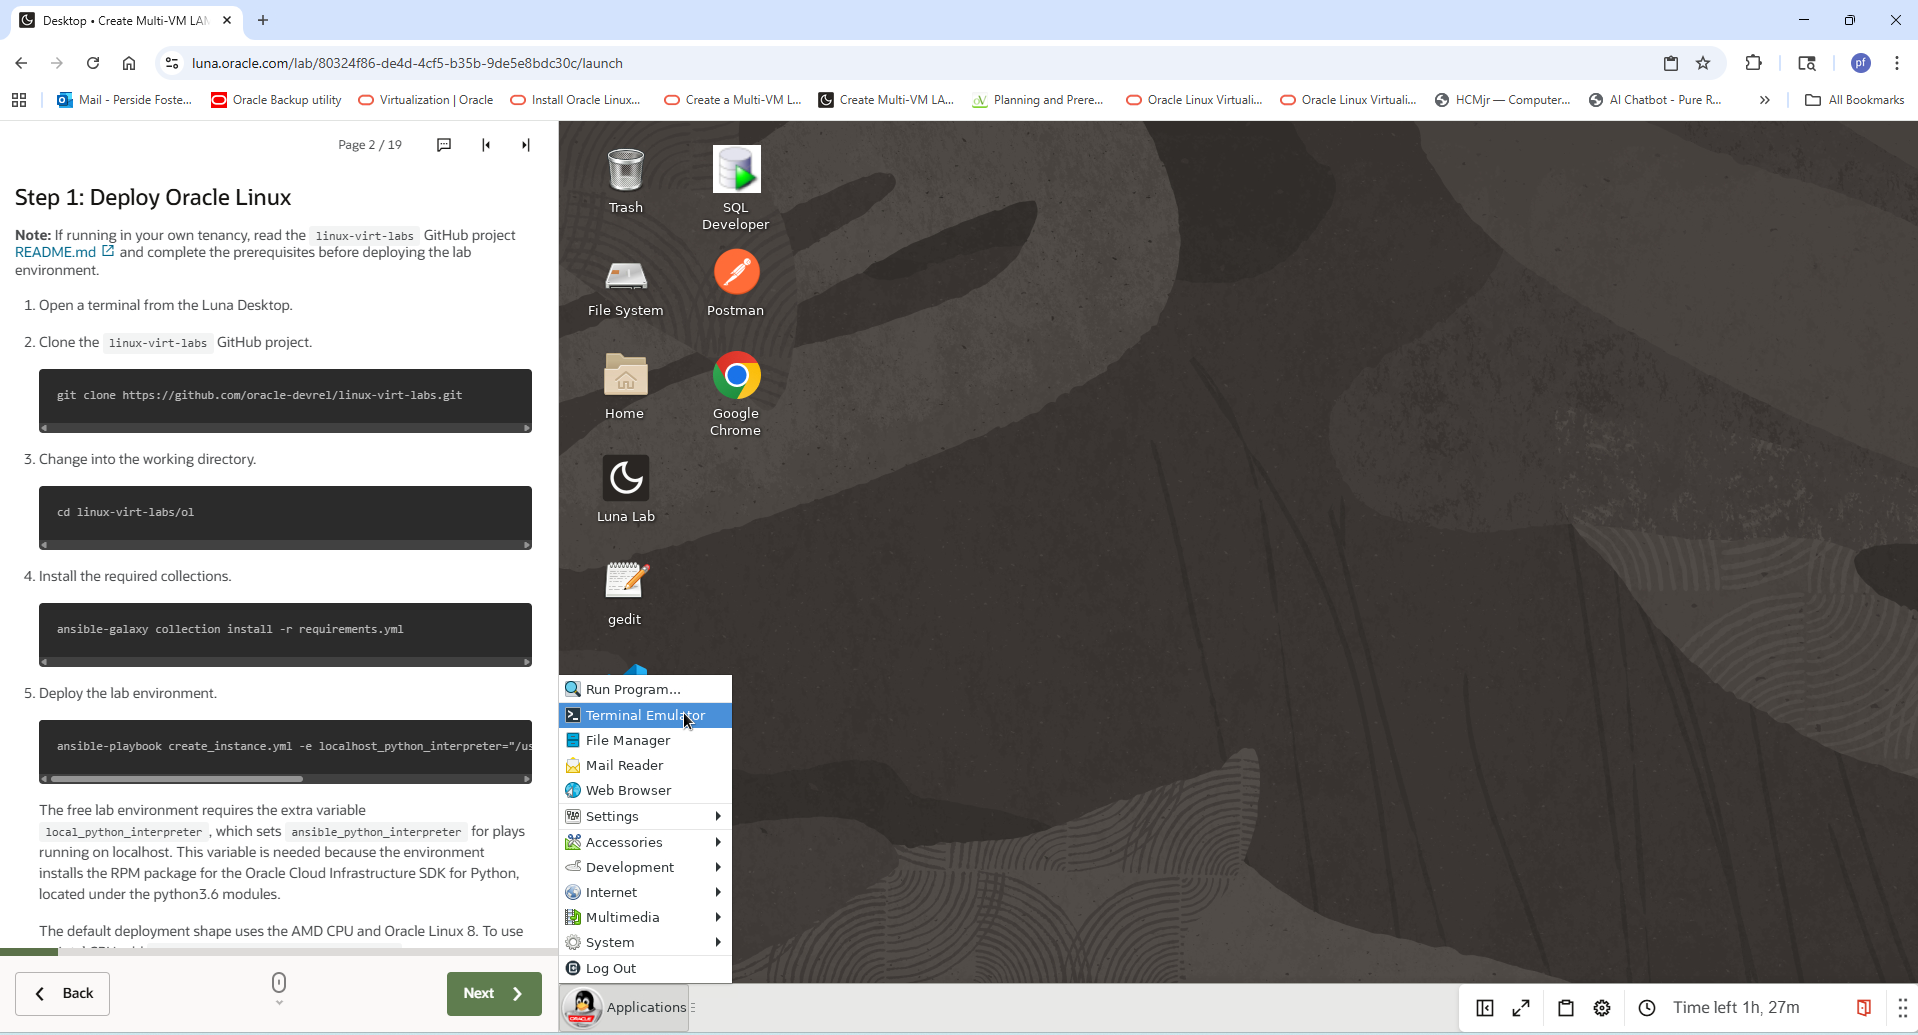Click the clipboard icon in bottom toolbar
1918x1035 pixels.
pos(1566,1008)
